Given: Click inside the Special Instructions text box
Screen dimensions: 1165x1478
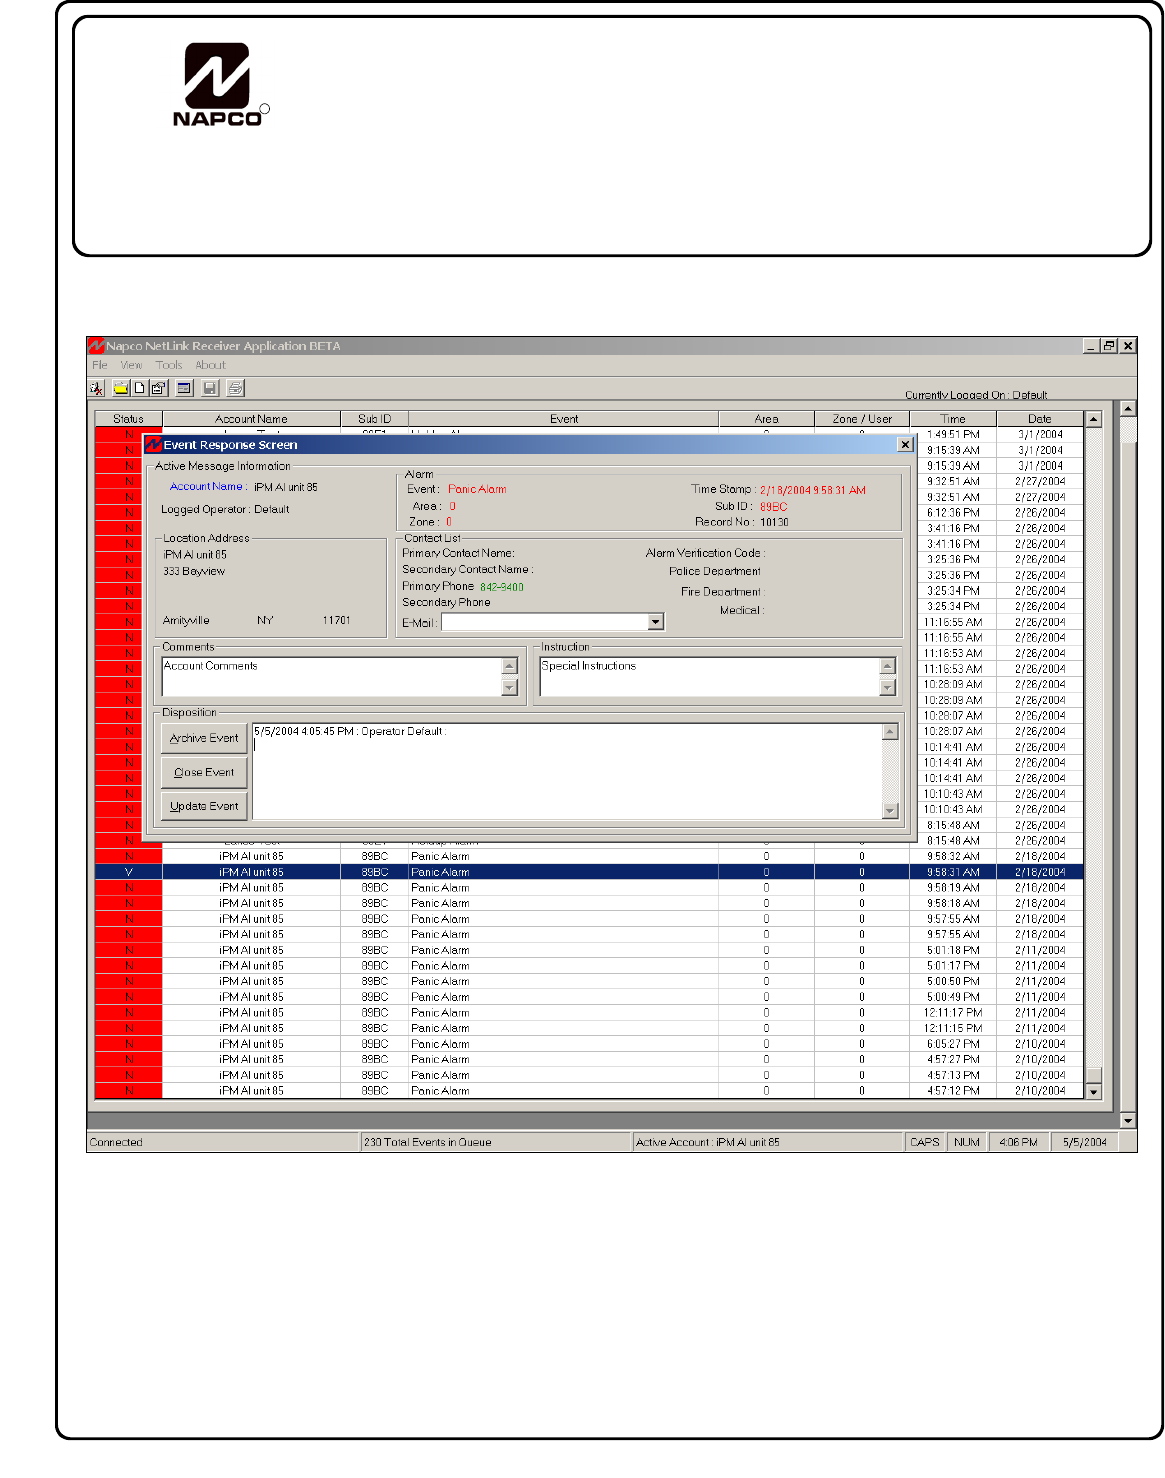Looking at the screenshot, I should tap(709, 676).
